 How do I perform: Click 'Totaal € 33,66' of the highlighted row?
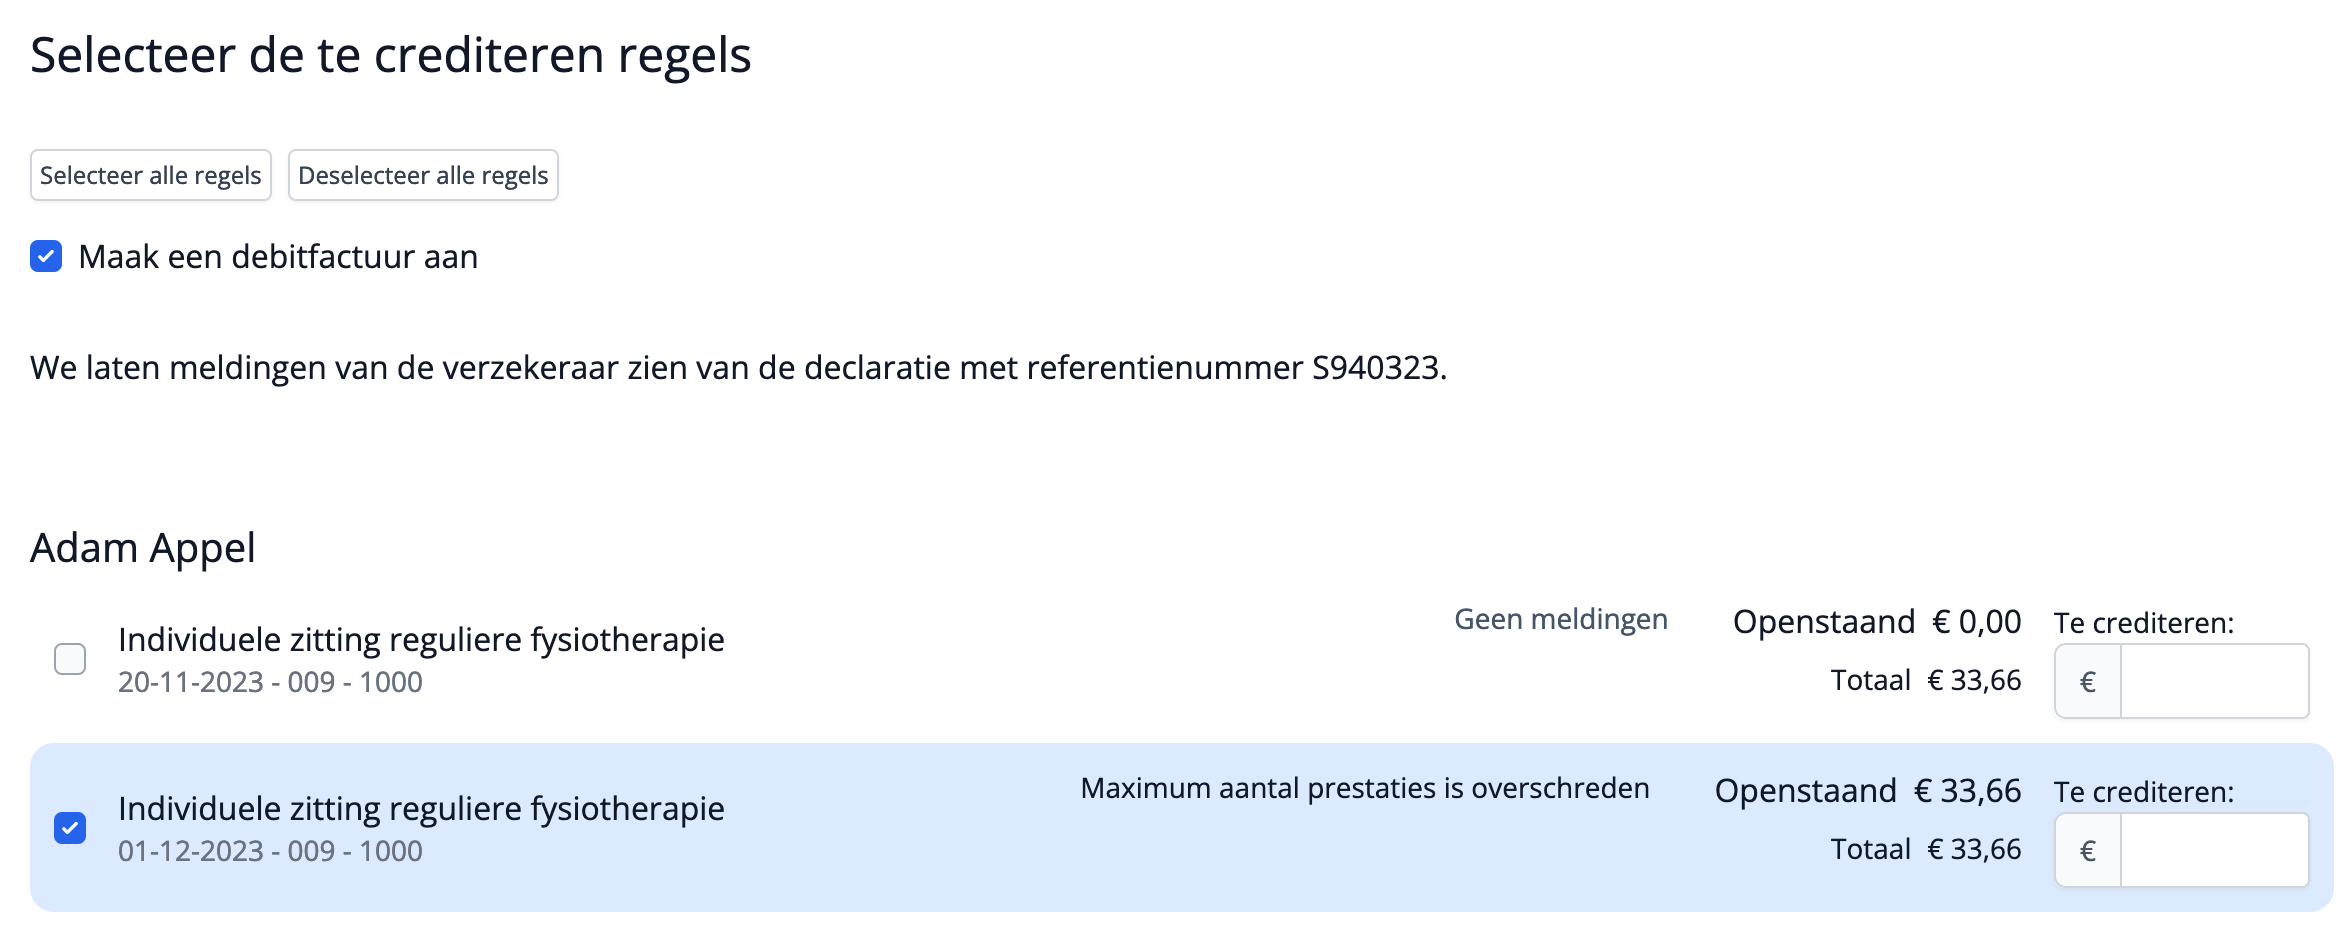click(1924, 848)
